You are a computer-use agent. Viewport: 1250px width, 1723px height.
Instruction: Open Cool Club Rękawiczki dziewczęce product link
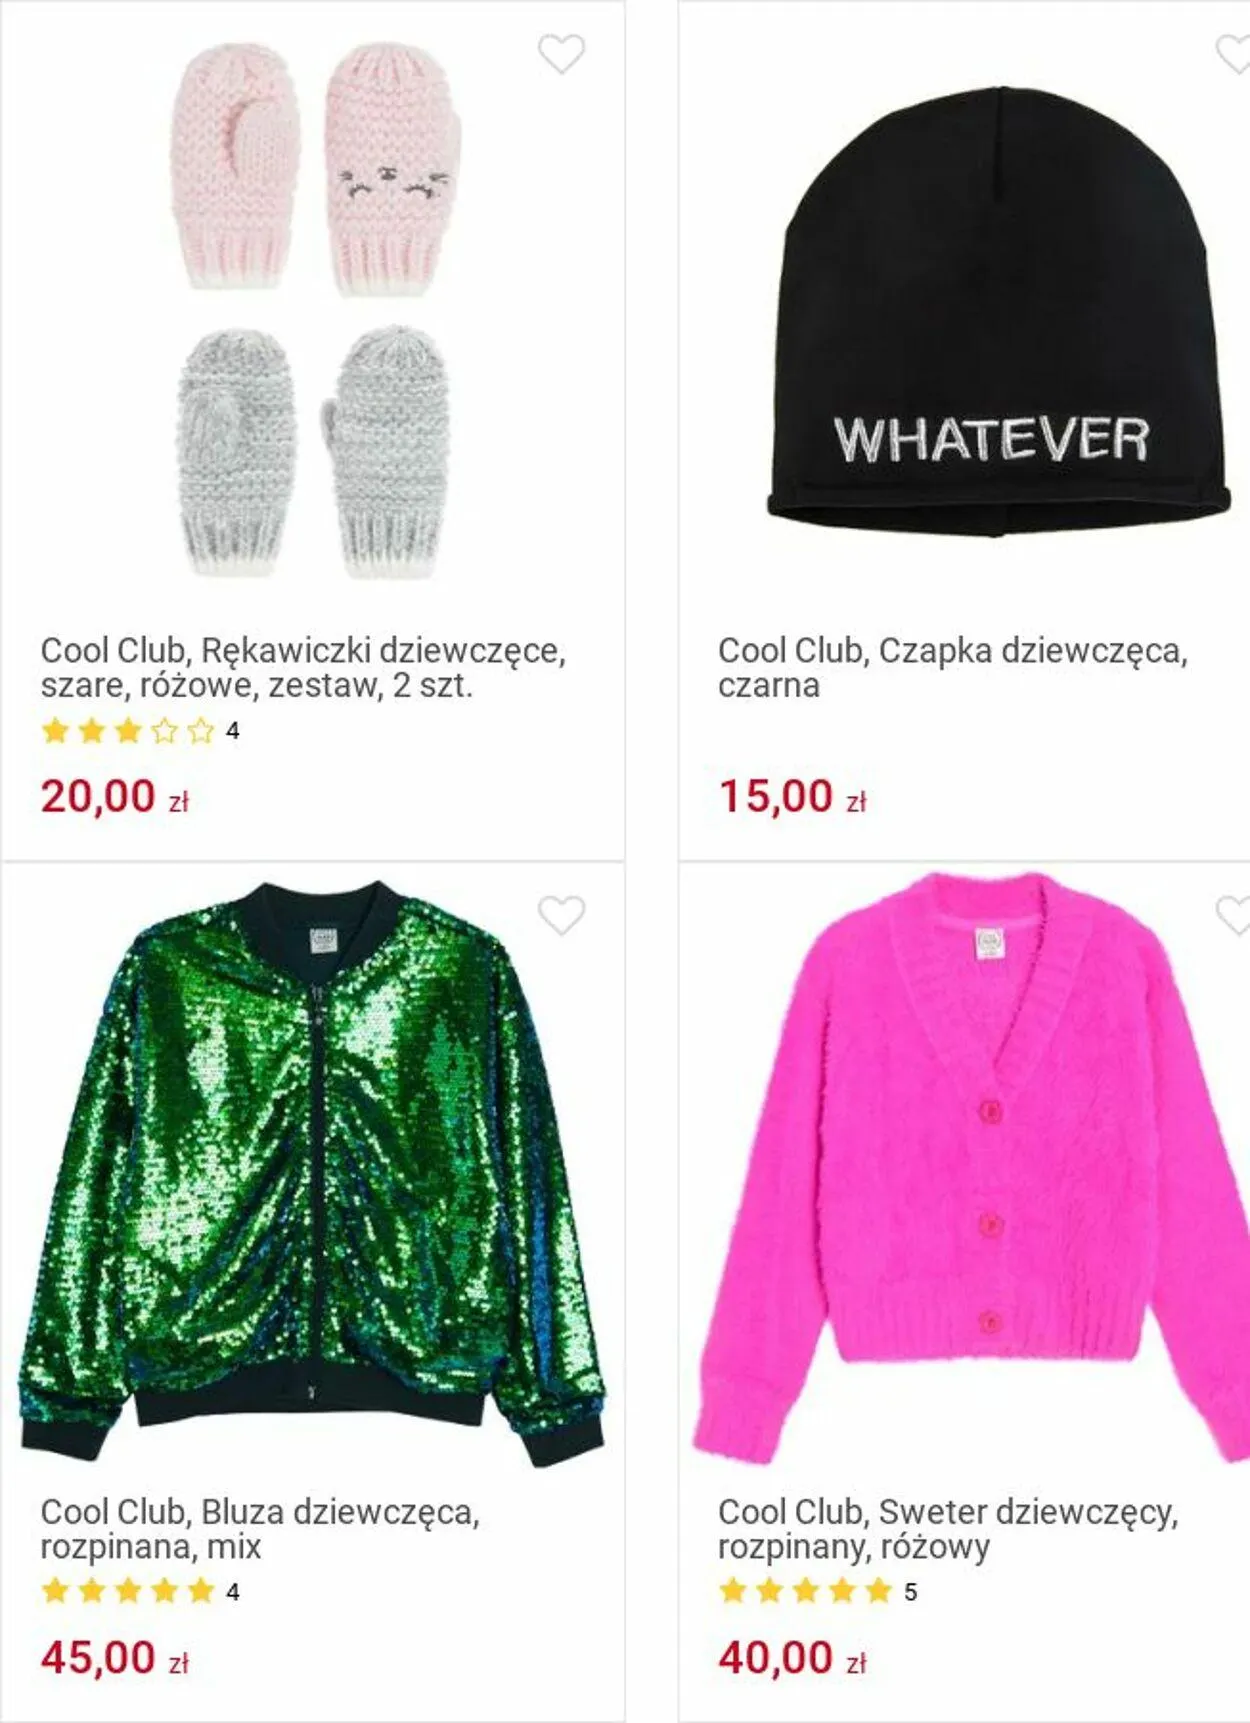(x=303, y=668)
